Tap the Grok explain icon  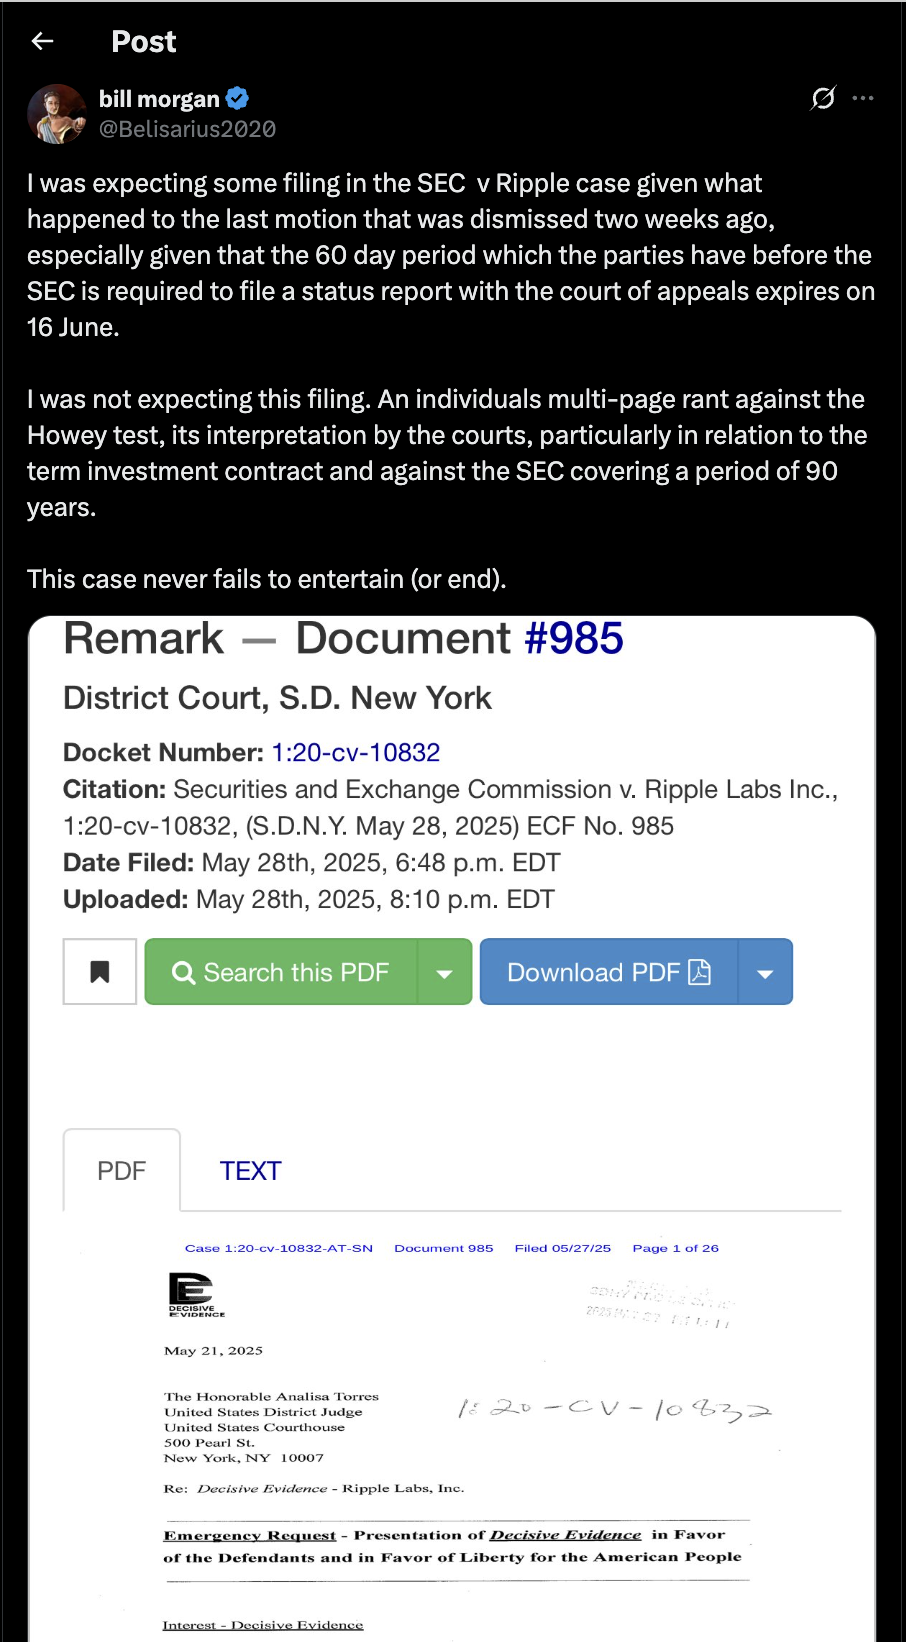pyautogui.click(x=823, y=98)
